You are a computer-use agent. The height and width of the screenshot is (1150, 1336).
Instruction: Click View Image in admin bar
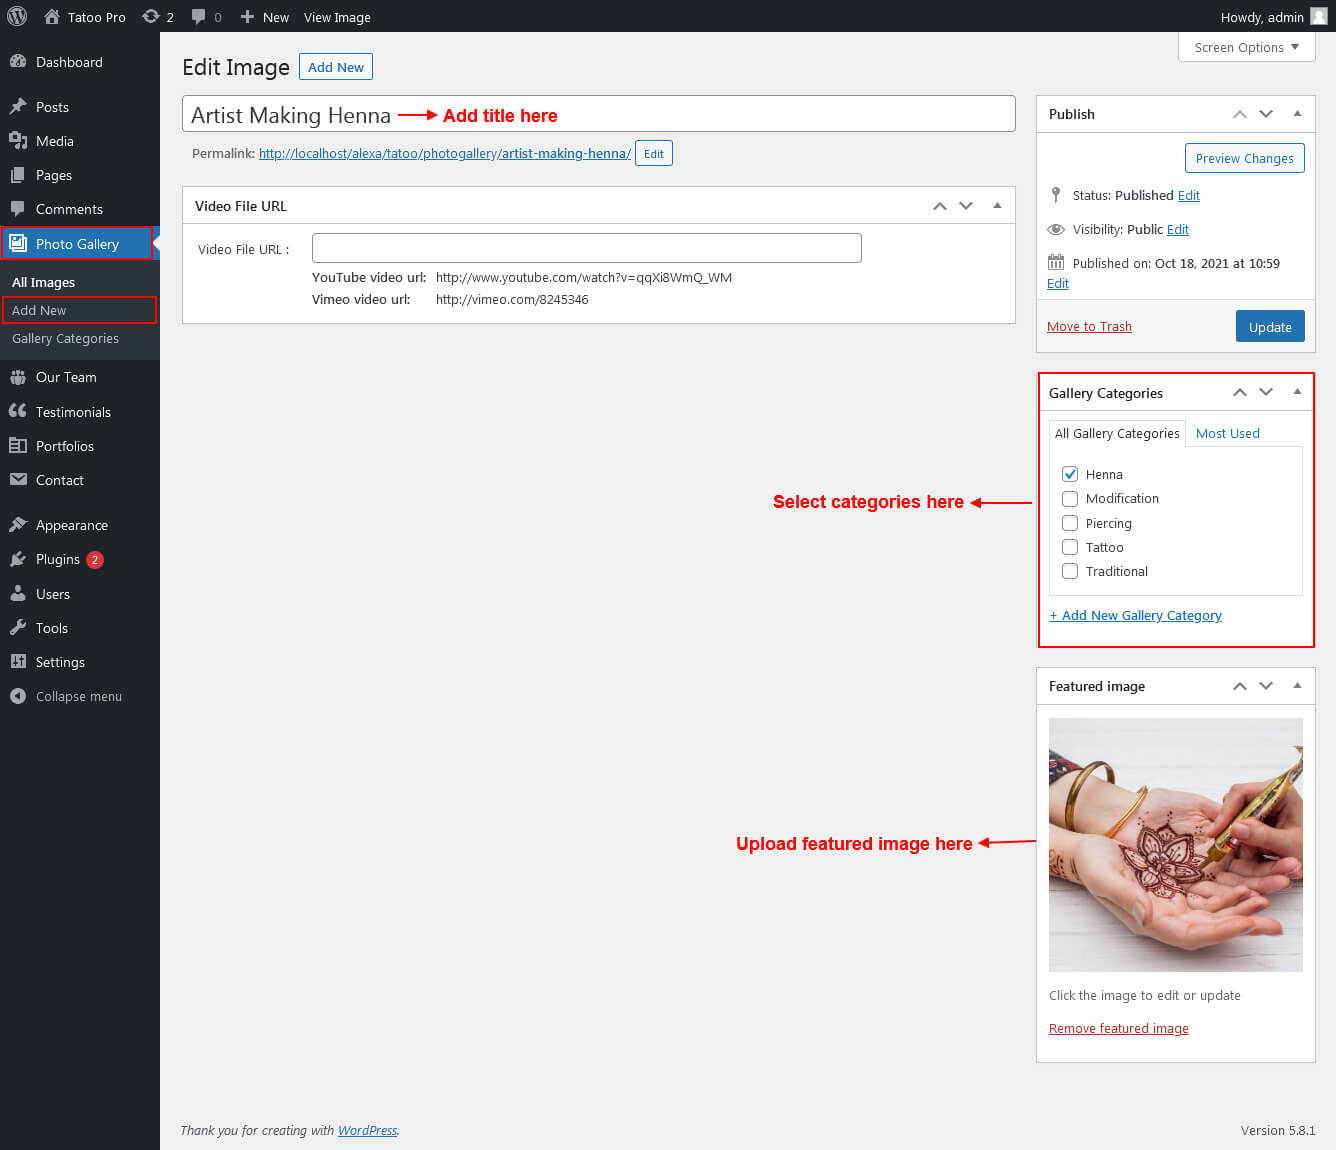pos(337,17)
